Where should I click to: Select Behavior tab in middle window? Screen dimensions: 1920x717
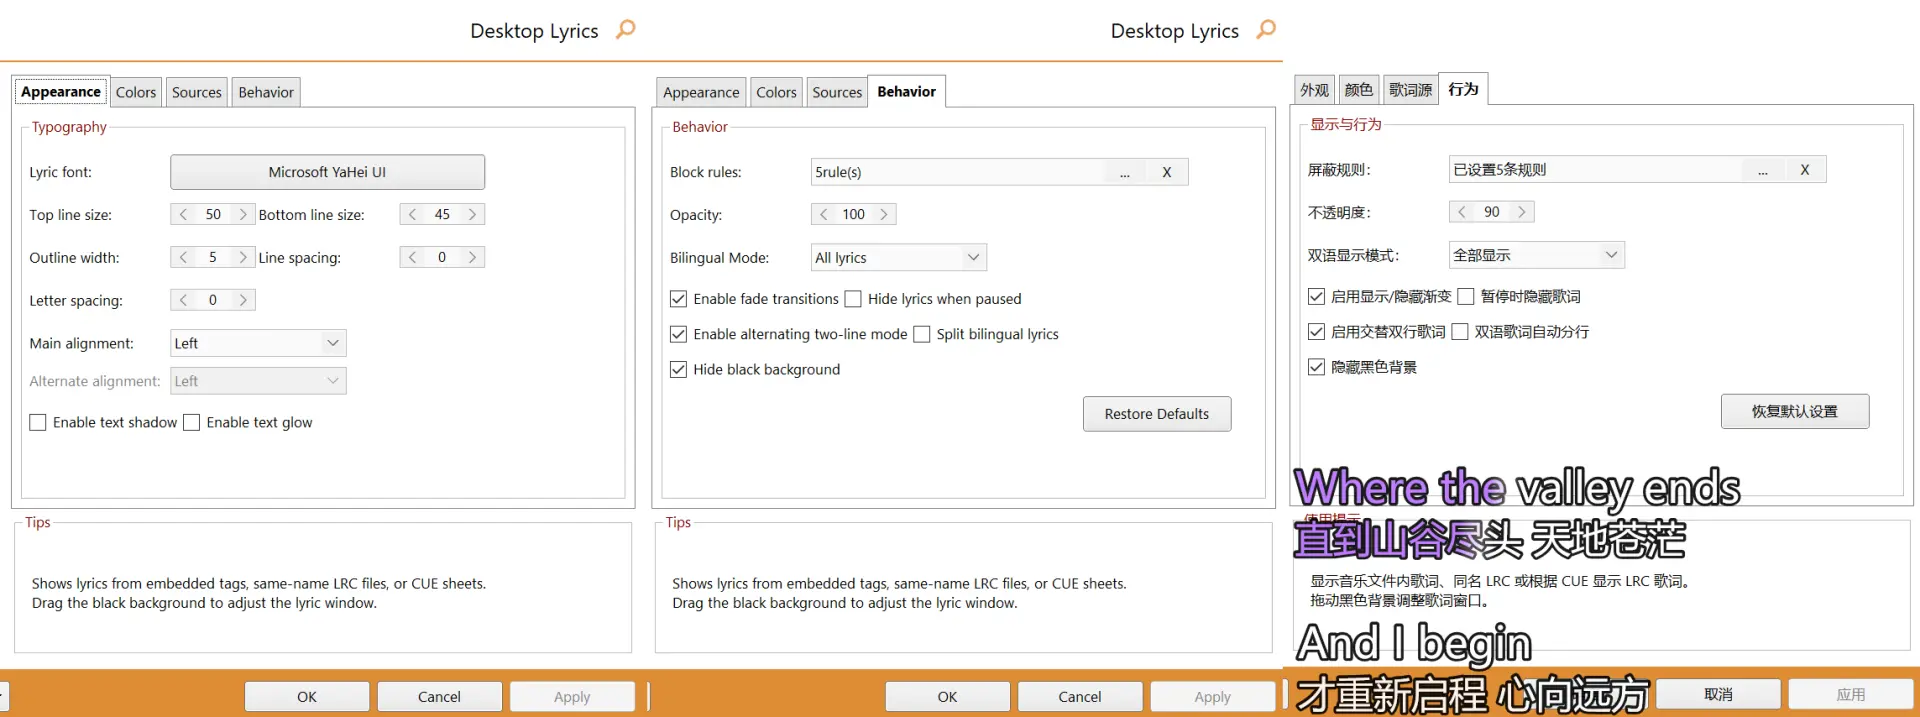(x=907, y=91)
